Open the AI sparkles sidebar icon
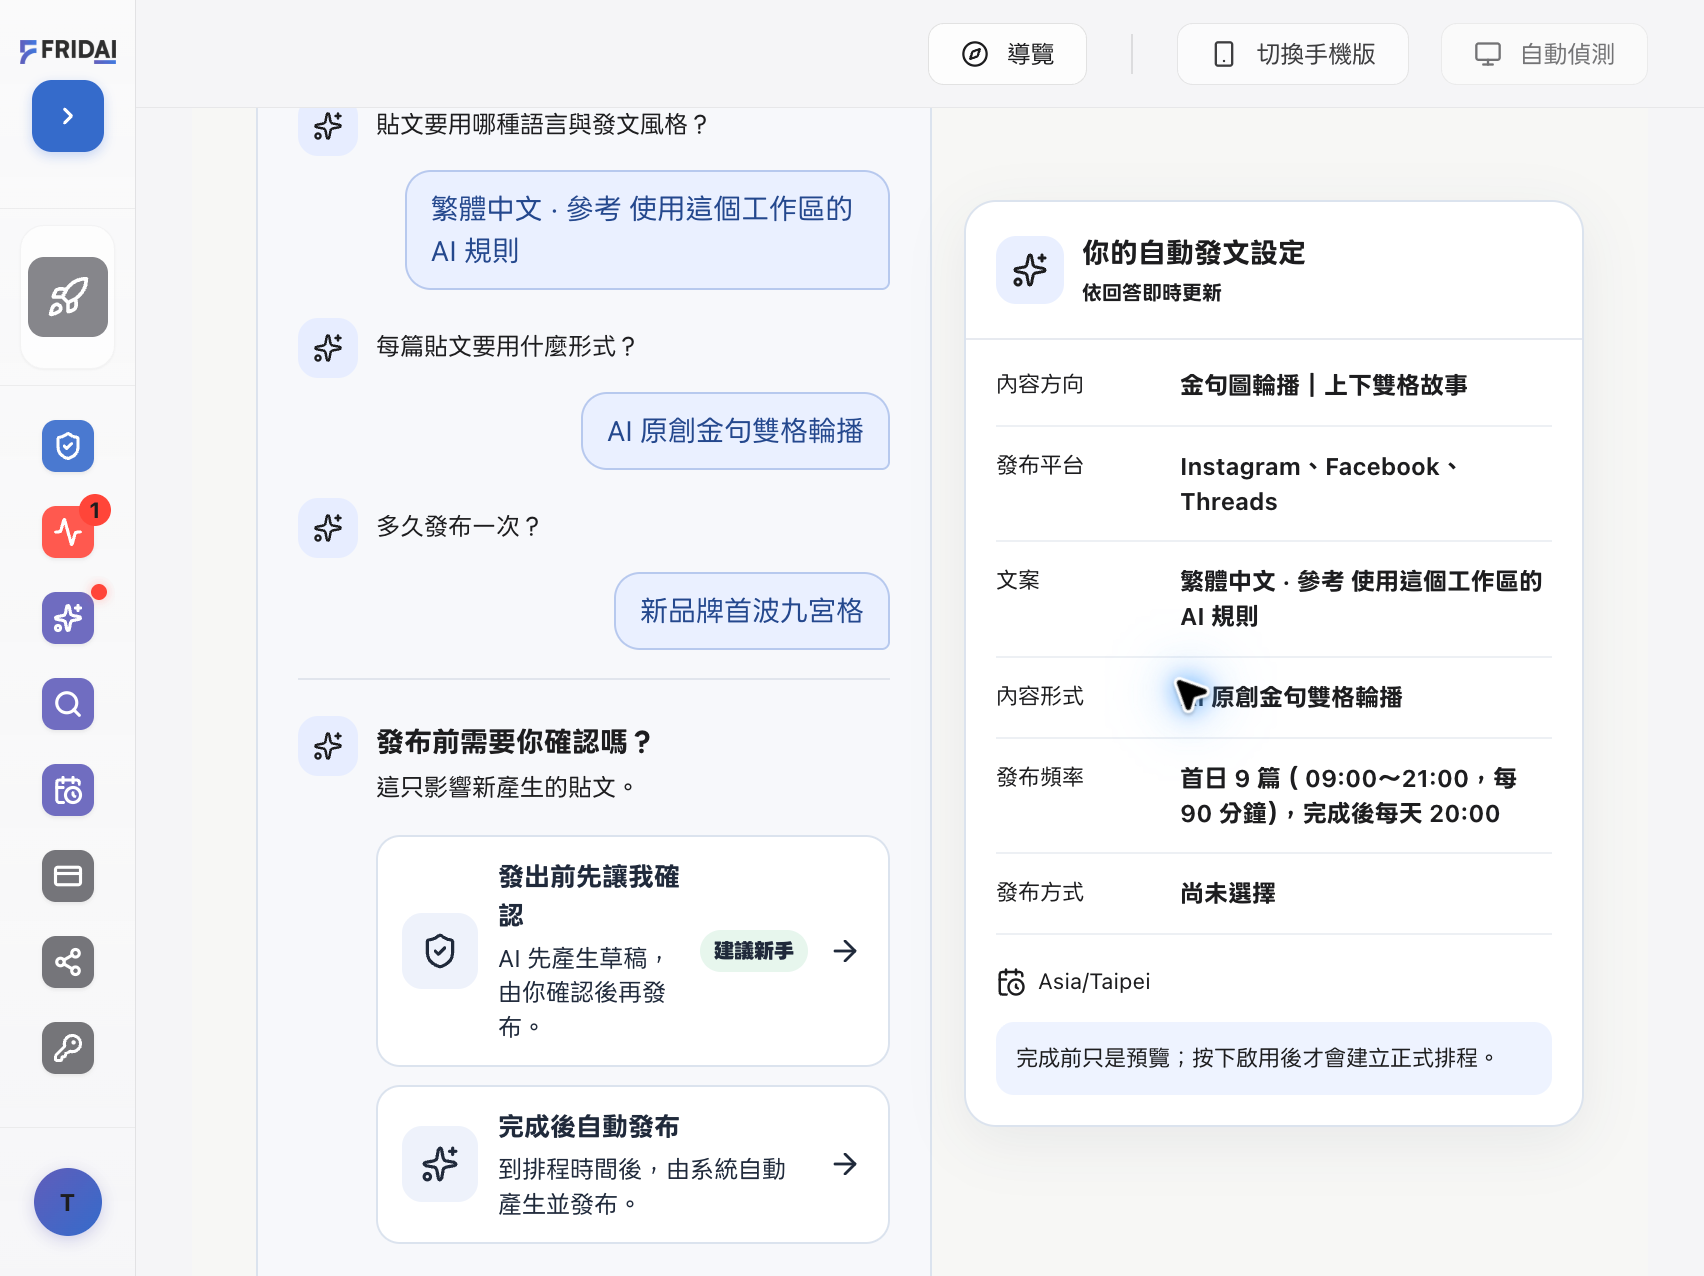Image resolution: width=1704 pixels, height=1276 pixels. pyautogui.click(x=68, y=618)
